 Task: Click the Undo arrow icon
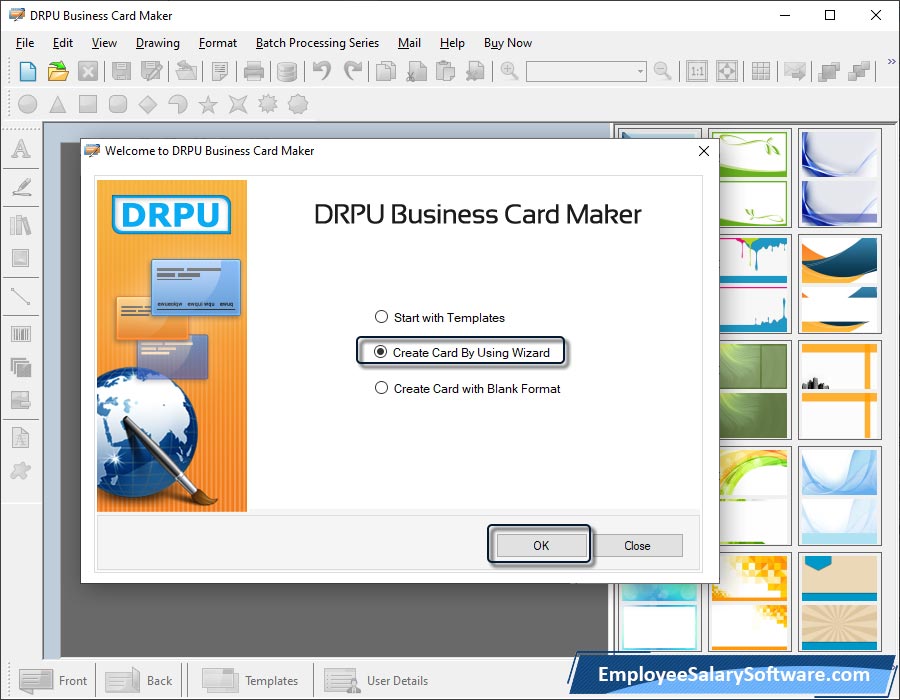click(x=322, y=72)
